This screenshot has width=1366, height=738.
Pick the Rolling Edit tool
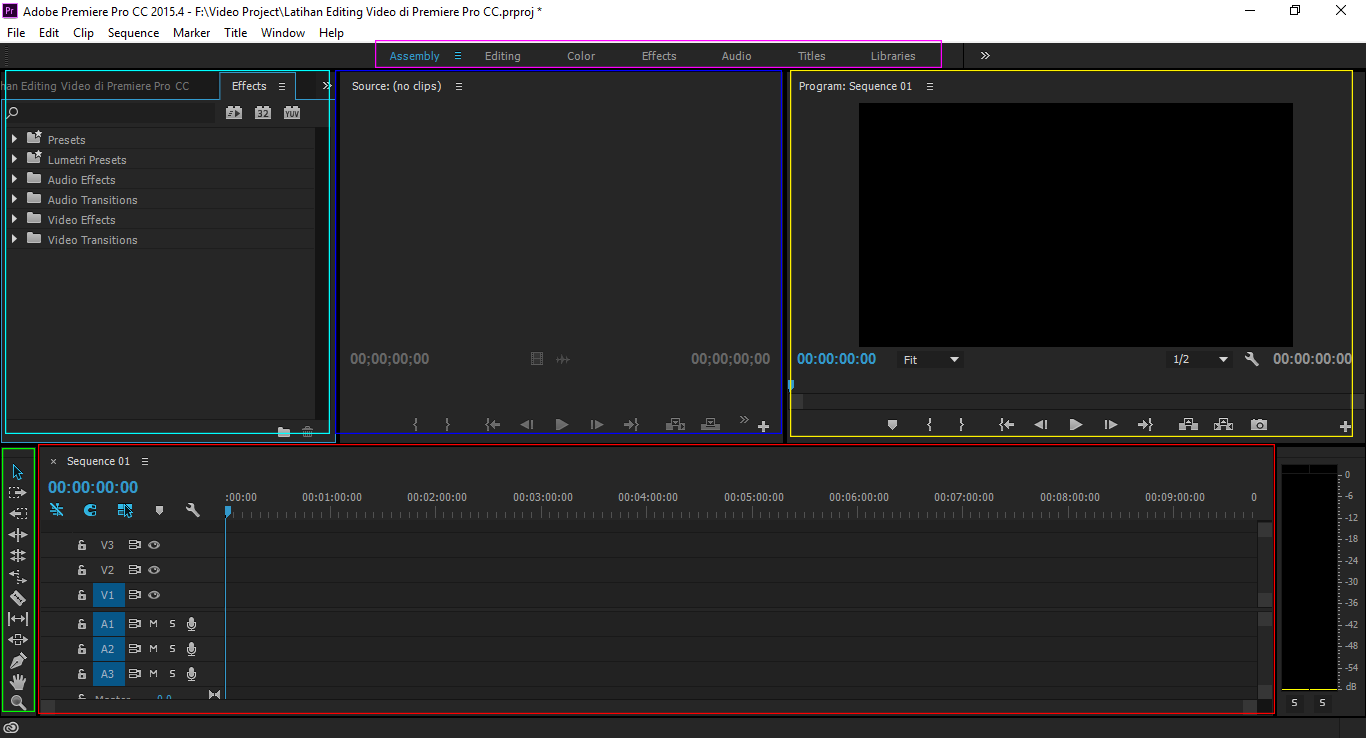tap(18, 555)
